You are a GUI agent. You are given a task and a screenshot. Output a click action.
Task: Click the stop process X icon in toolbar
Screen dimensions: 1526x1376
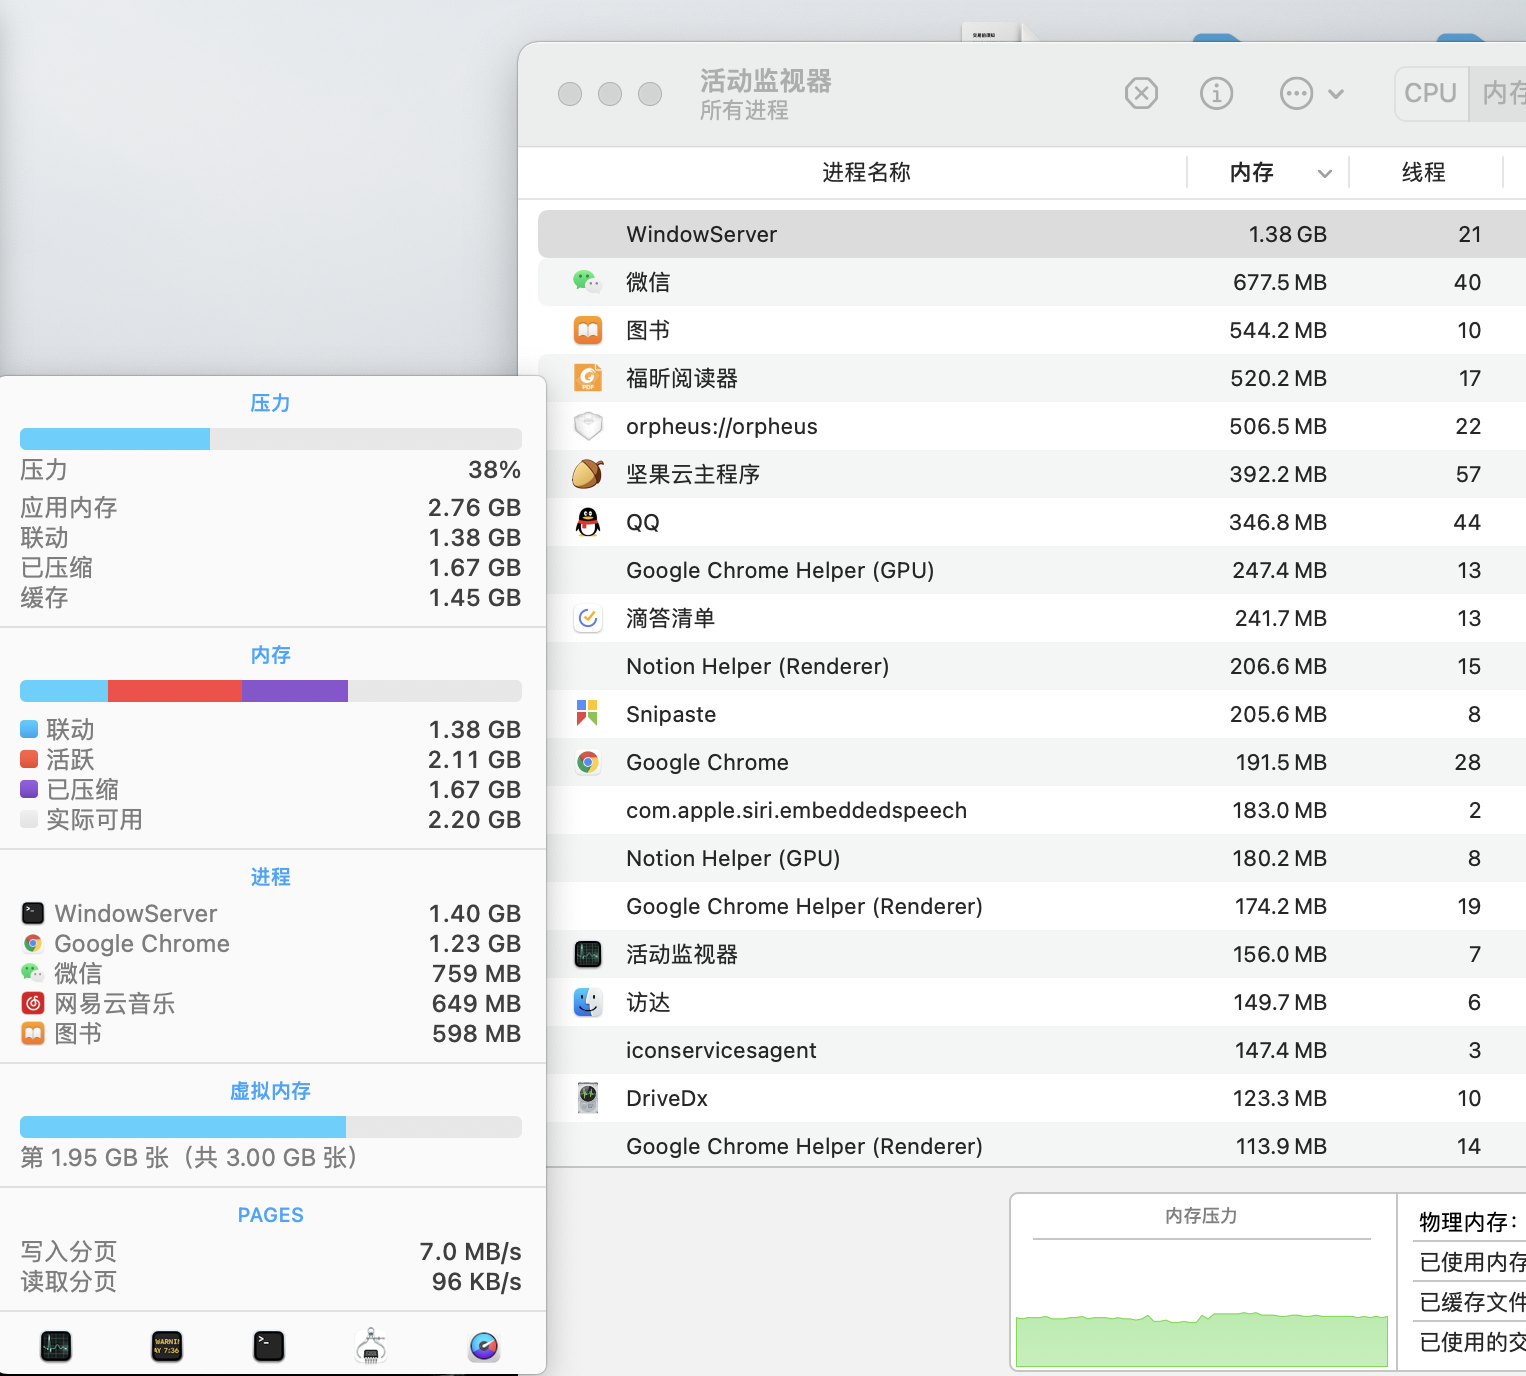[x=1141, y=94]
